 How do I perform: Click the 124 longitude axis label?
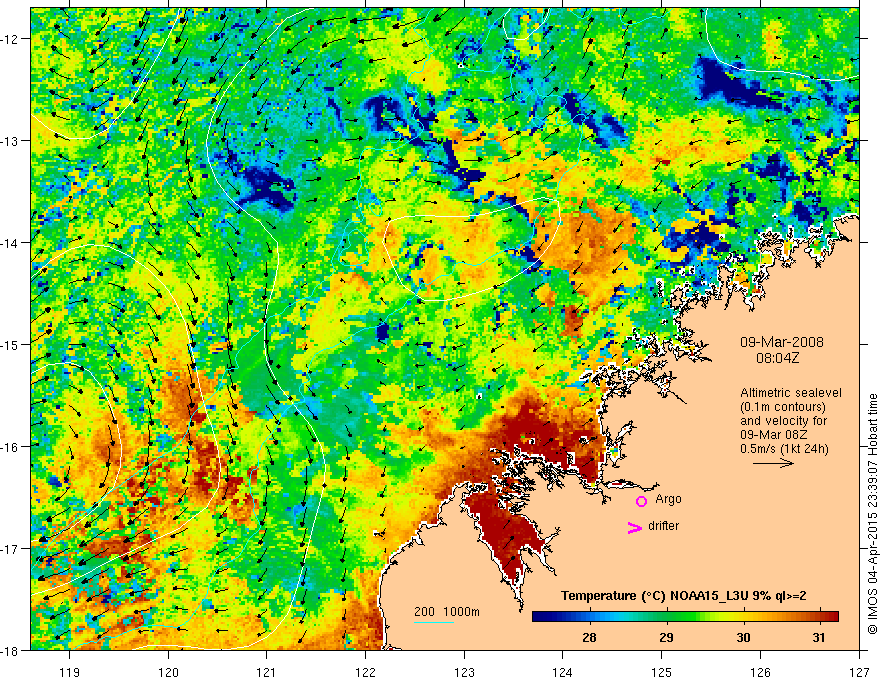pos(563,673)
